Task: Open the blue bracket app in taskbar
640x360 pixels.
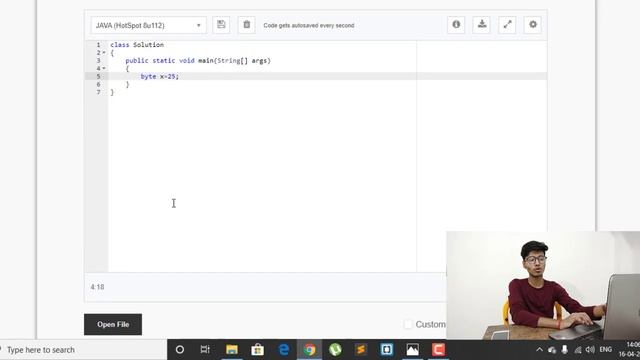Action: point(387,350)
